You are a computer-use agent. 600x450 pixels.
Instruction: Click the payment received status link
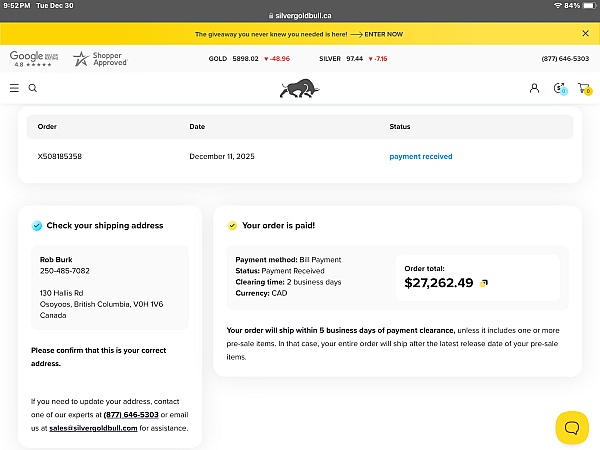pos(420,156)
